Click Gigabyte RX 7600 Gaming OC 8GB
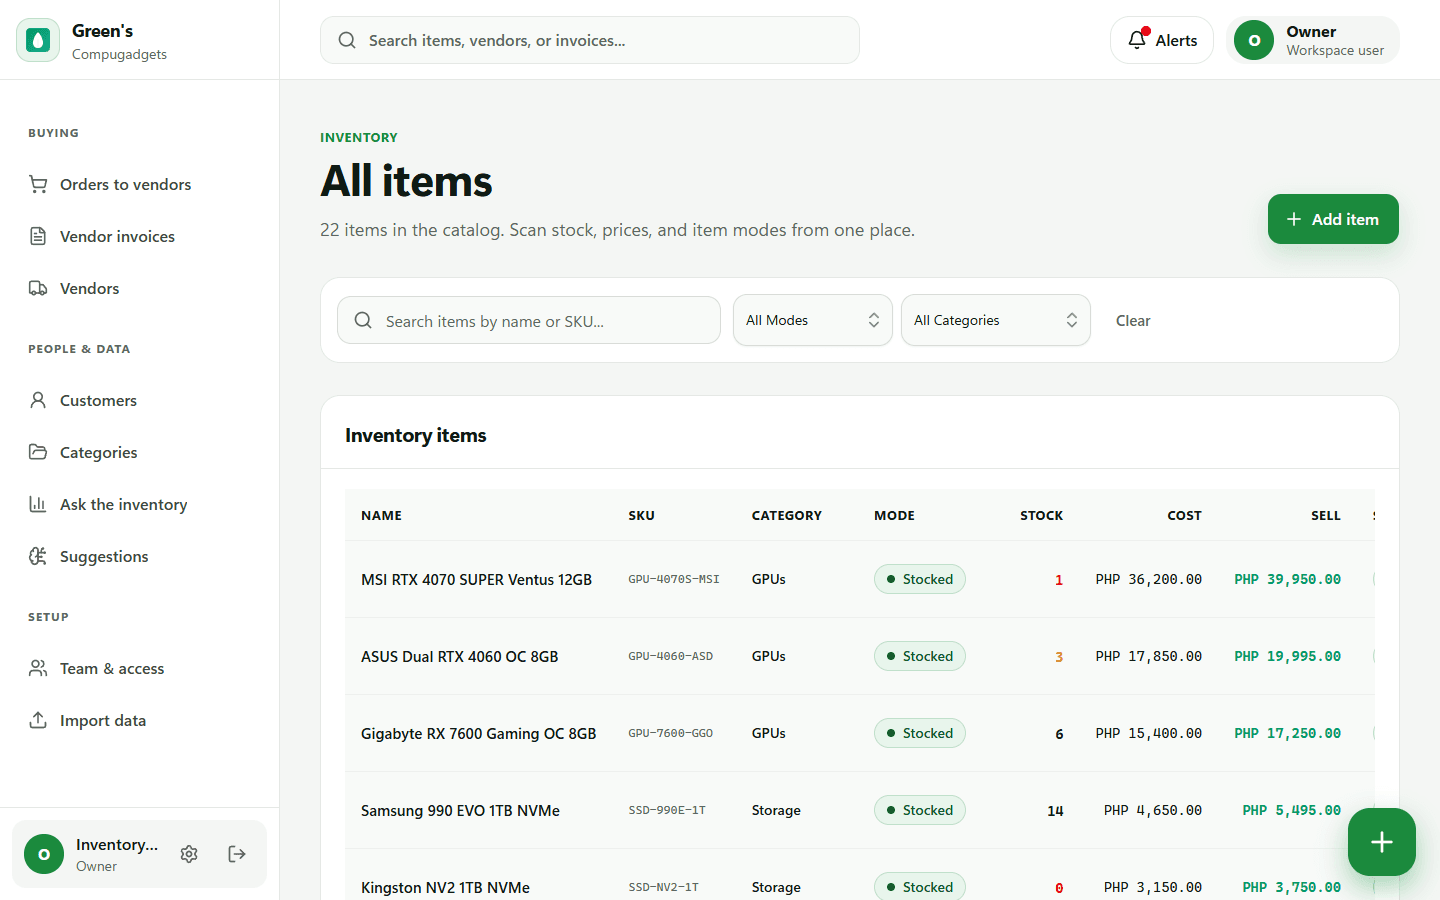1440x900 pixels. 478,733
